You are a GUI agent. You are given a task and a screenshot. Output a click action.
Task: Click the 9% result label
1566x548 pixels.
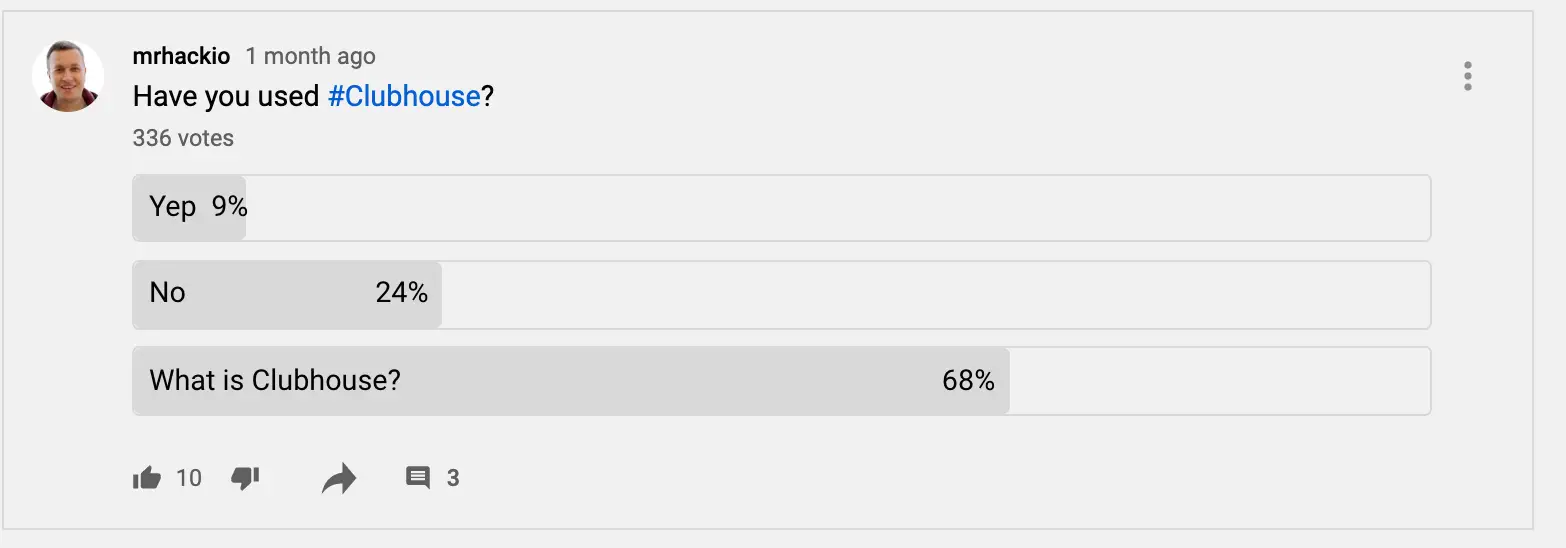pyautogui.click(x=230, y=207)
